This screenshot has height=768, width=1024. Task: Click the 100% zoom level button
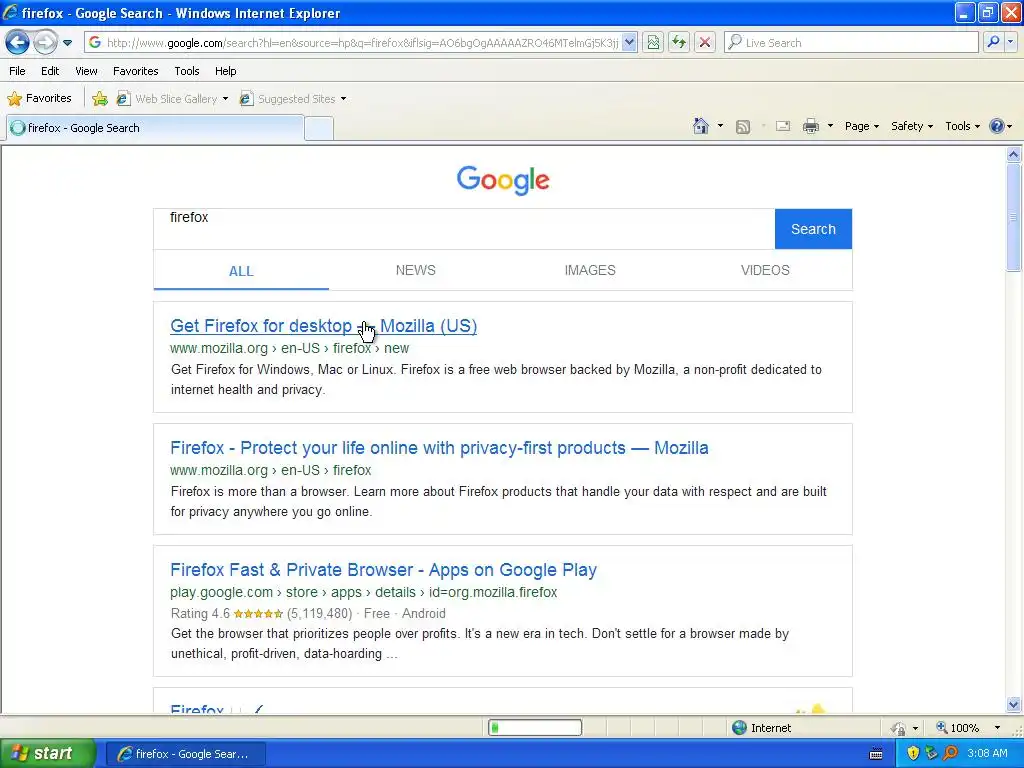[x=958, y=728]
